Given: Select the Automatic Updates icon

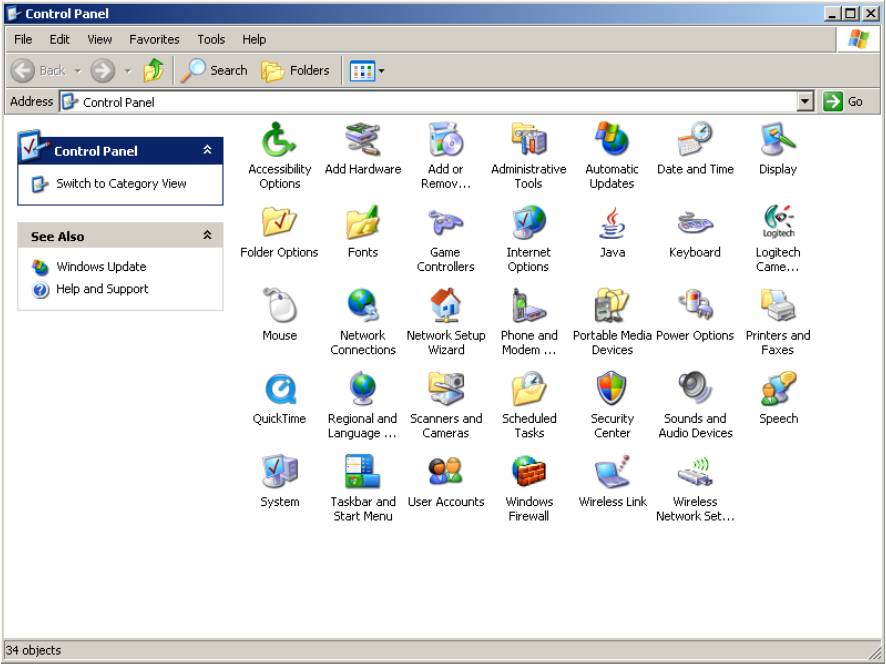Looking at the screenshot, I should [x=612, y=155].
